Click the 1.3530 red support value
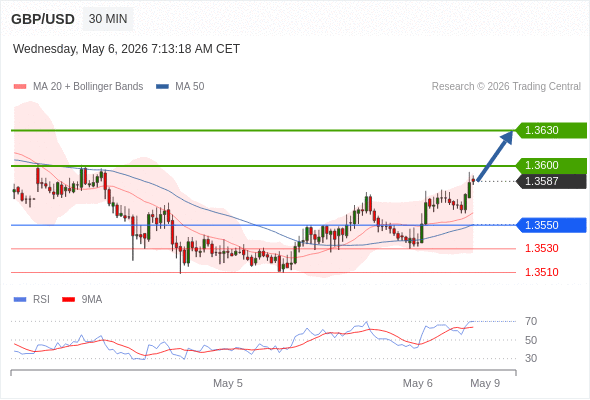 point(542,248)
